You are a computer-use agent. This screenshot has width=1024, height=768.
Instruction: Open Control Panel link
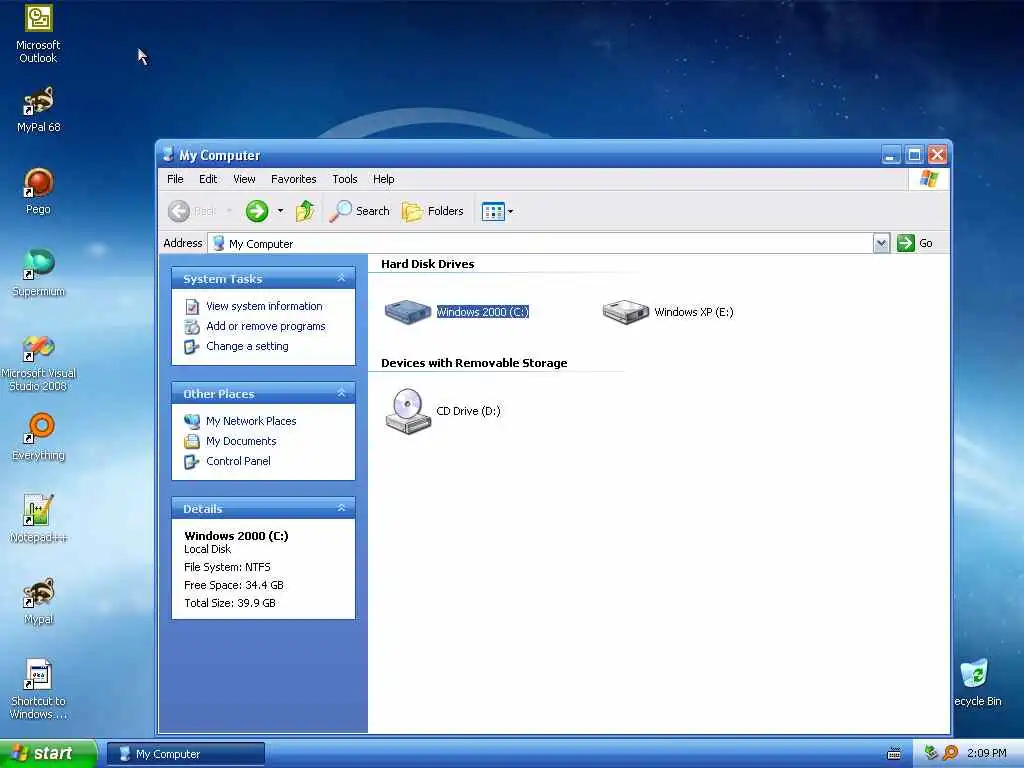point(238,461)
